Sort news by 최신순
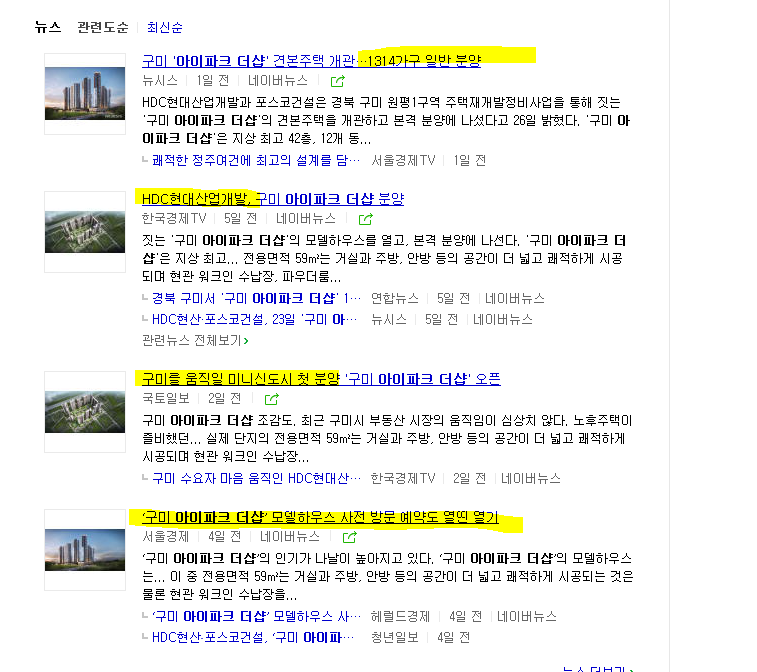757x672 pixels. tap(165, 28)
